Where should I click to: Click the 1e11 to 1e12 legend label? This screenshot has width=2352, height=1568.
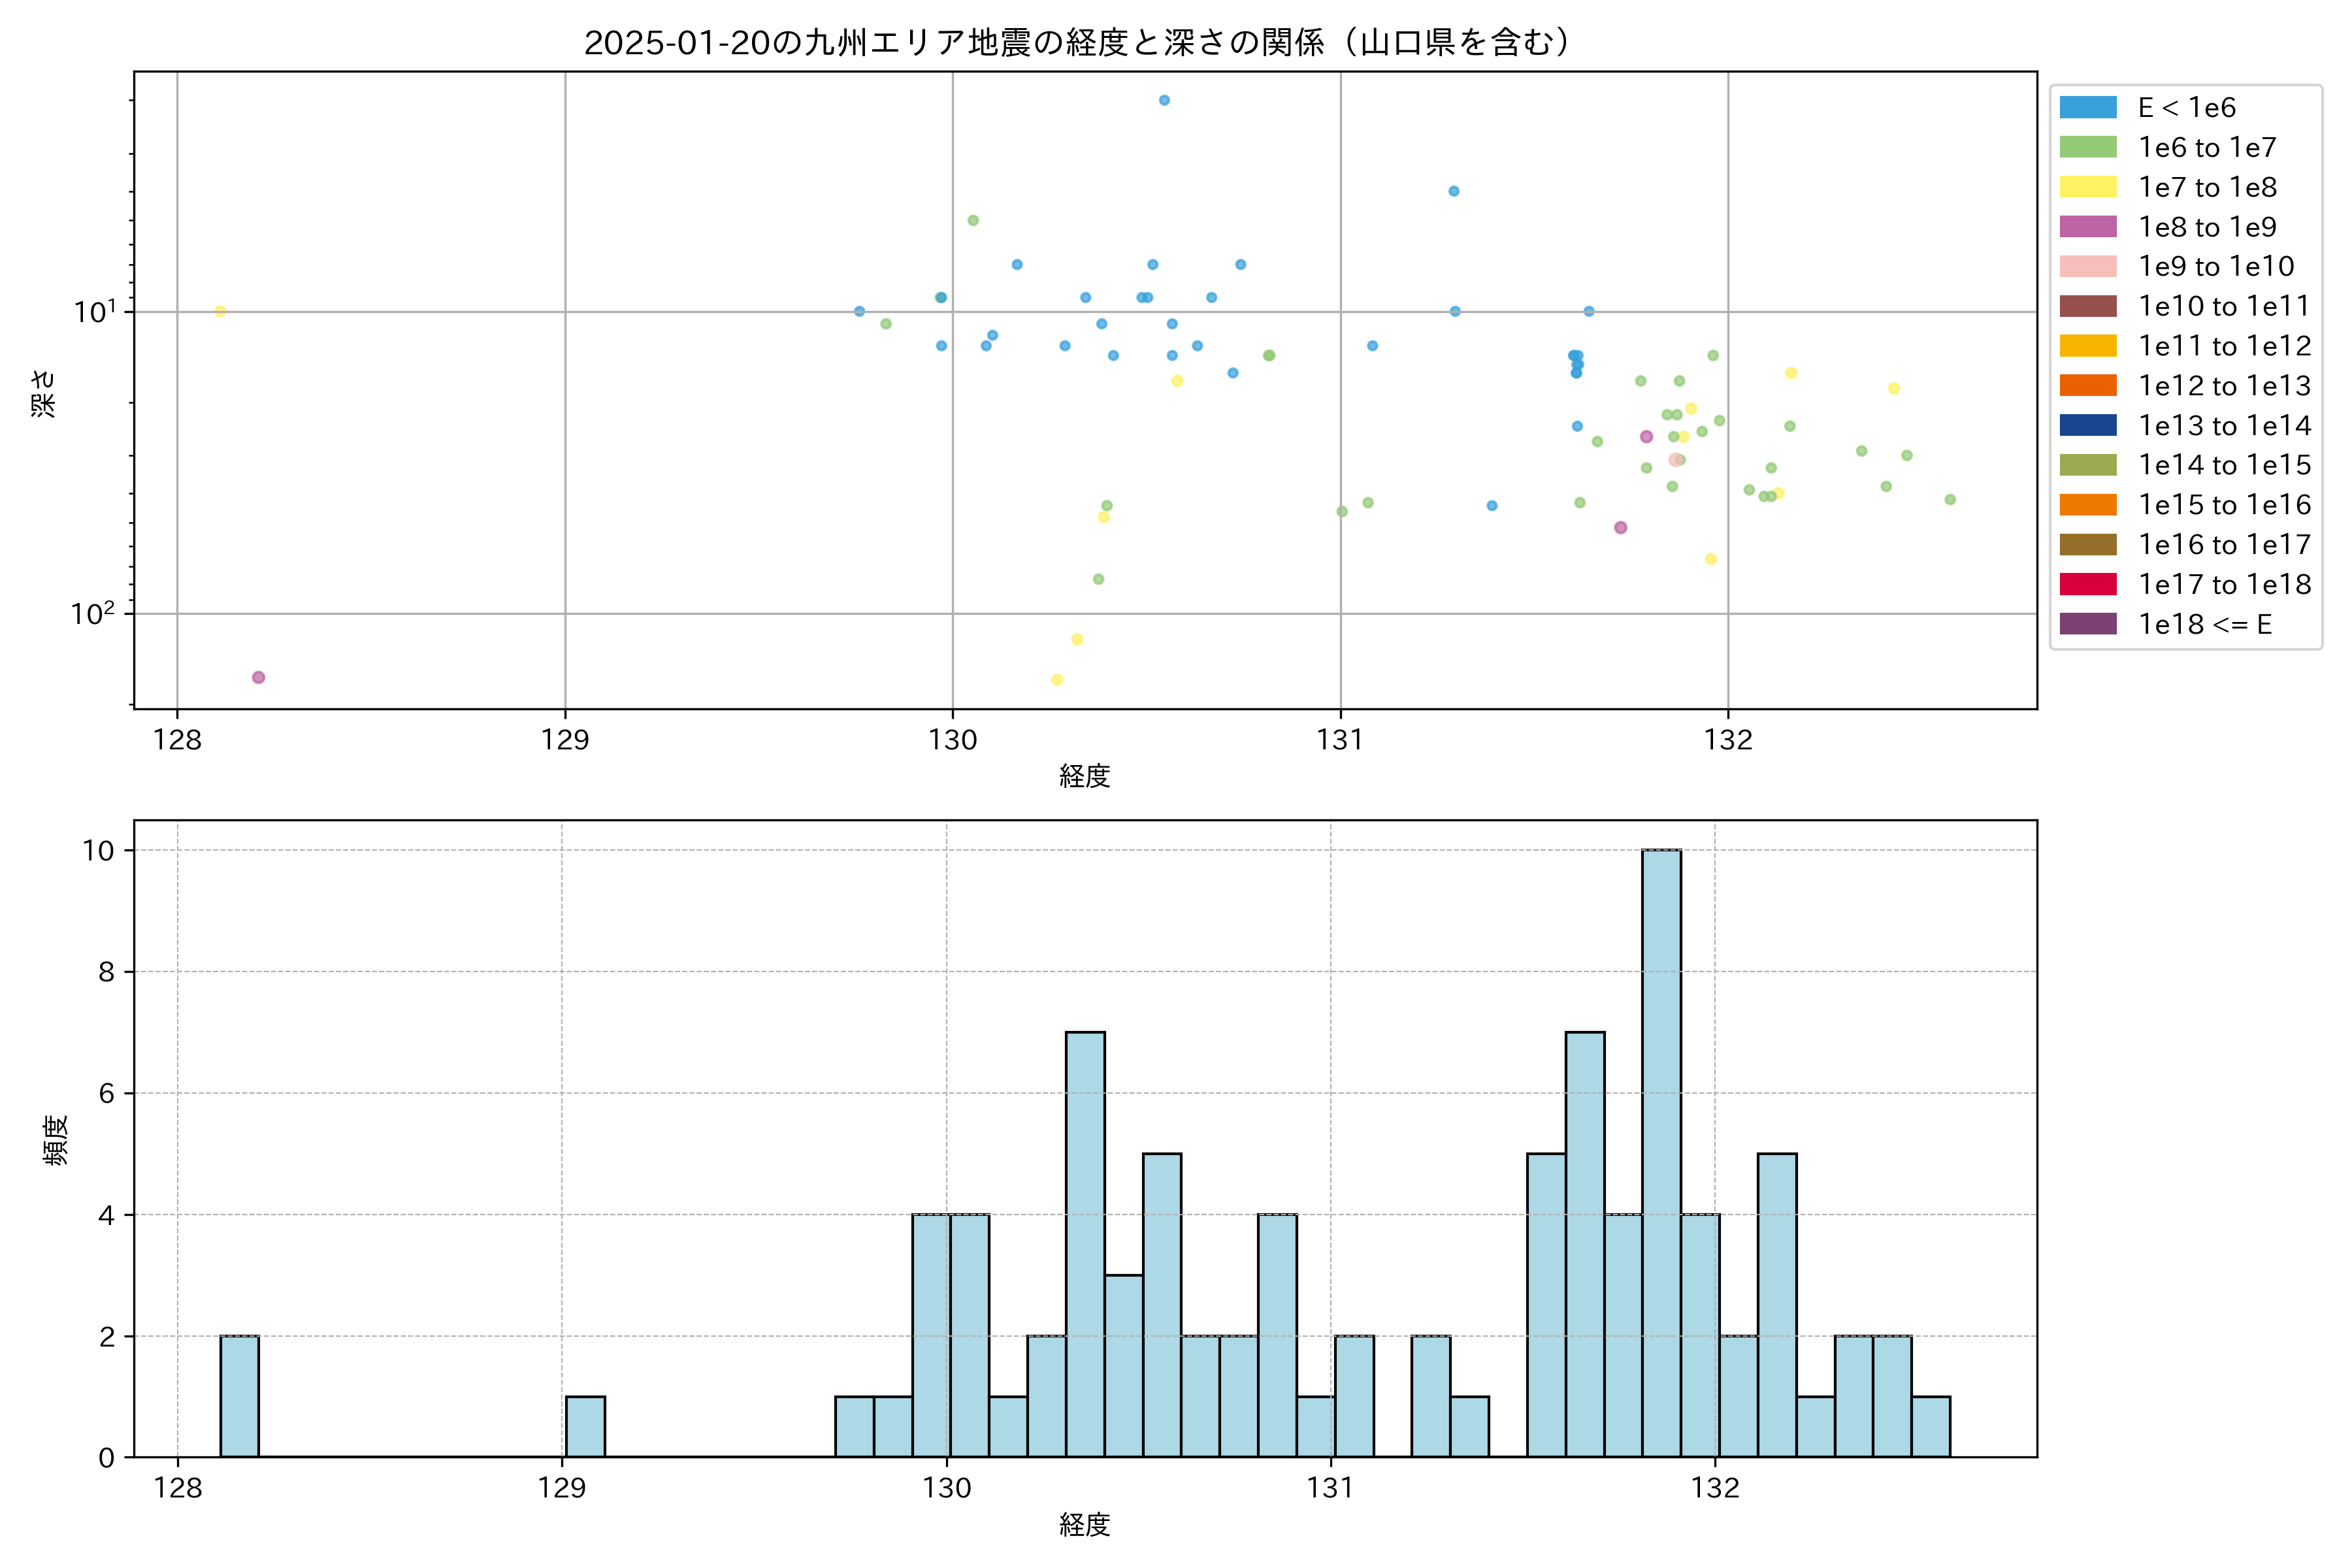coord(2224,346)
